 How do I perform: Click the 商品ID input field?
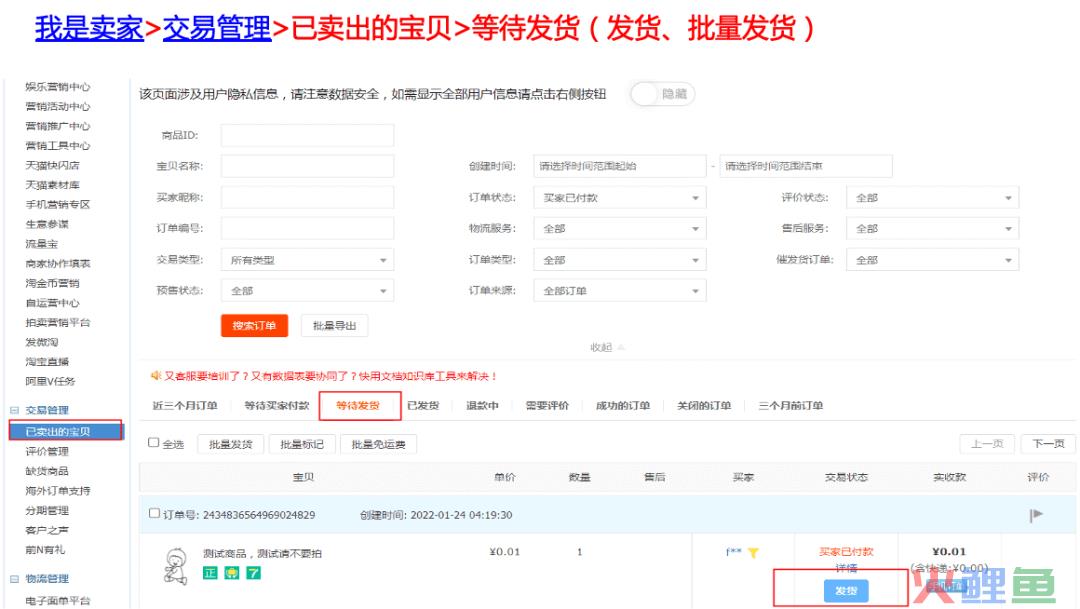[307, 135]
